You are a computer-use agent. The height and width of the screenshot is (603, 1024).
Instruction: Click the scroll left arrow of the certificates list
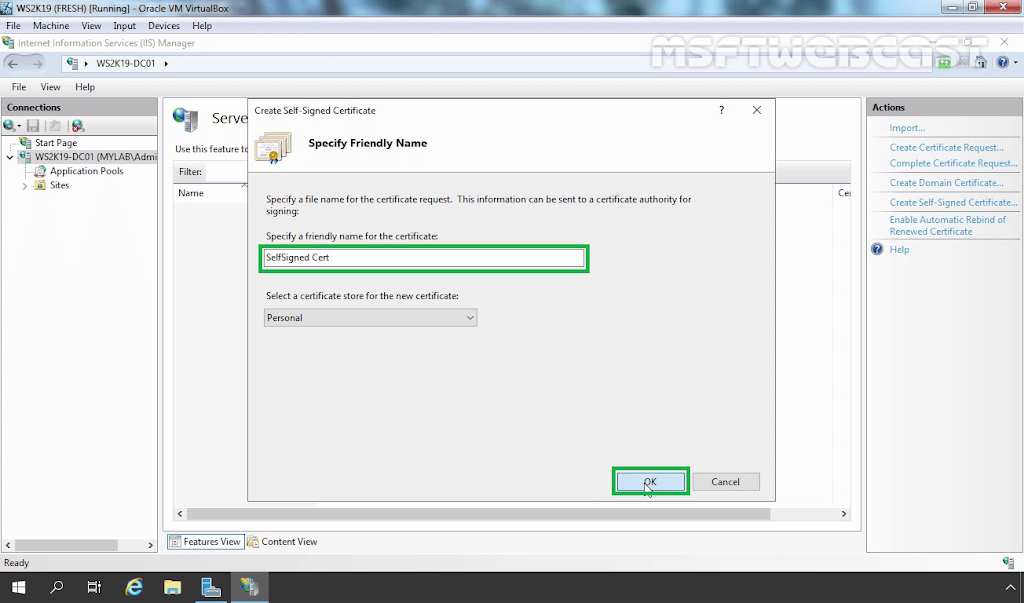[180, 513]
